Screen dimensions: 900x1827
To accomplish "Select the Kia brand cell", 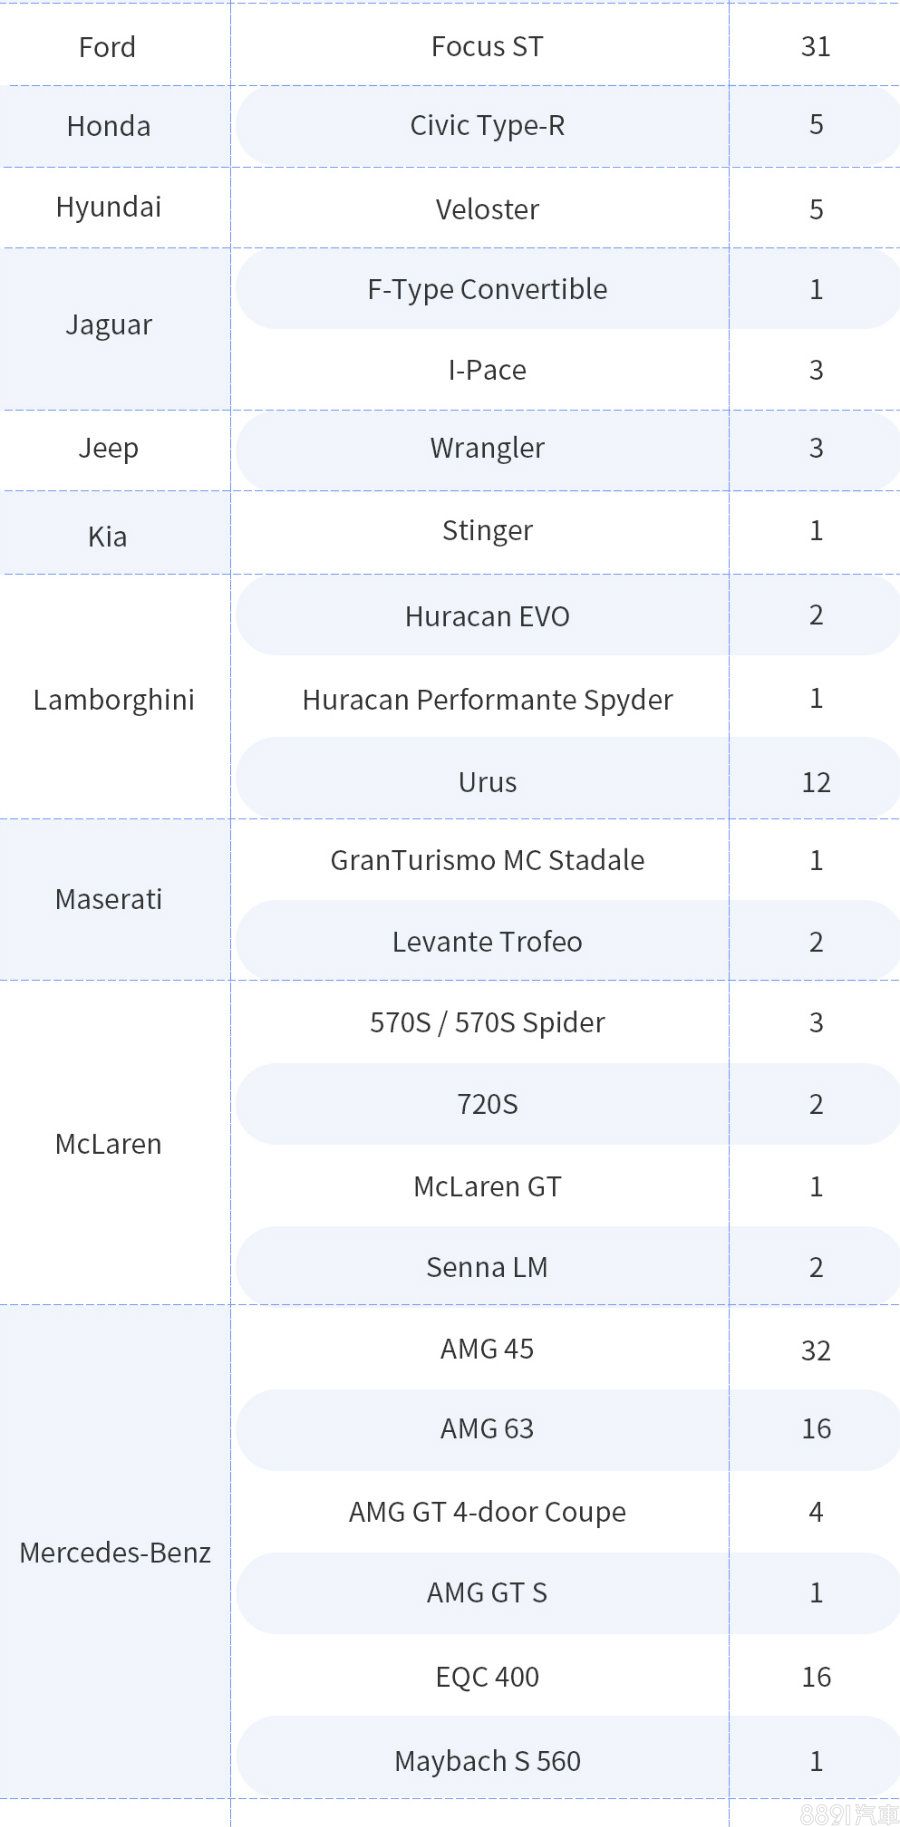I will click(x=107, y=536).
